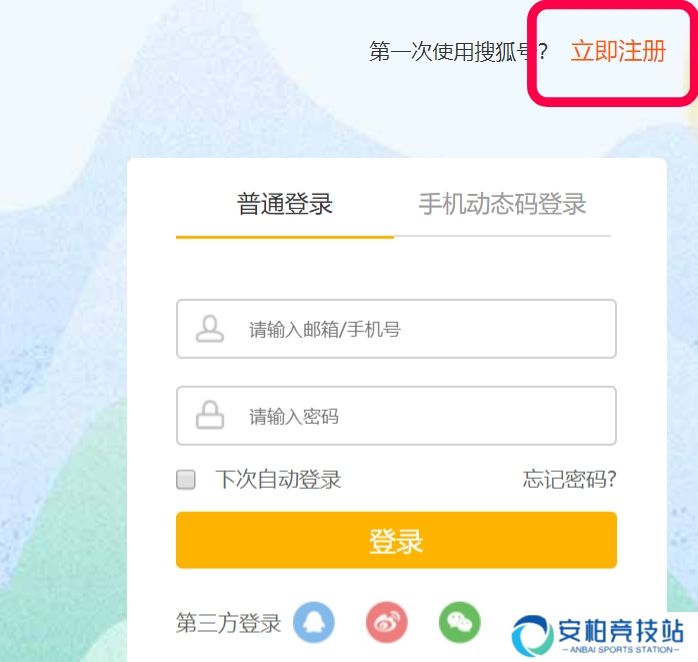Click the user silhouette icon in the account field
Image resolution: width=698 pixels, height=662 pixels.
(x=210, y=329)
